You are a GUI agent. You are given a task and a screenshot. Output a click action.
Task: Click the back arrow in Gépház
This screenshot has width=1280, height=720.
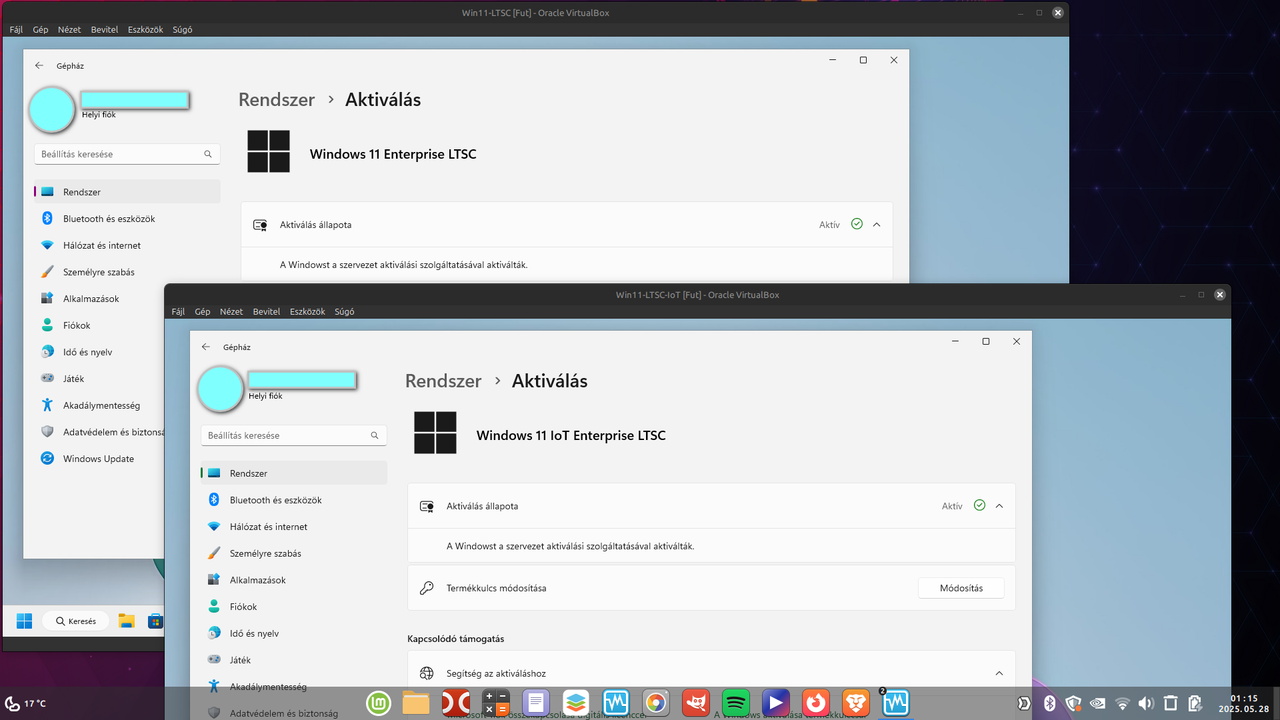(206, 347)
